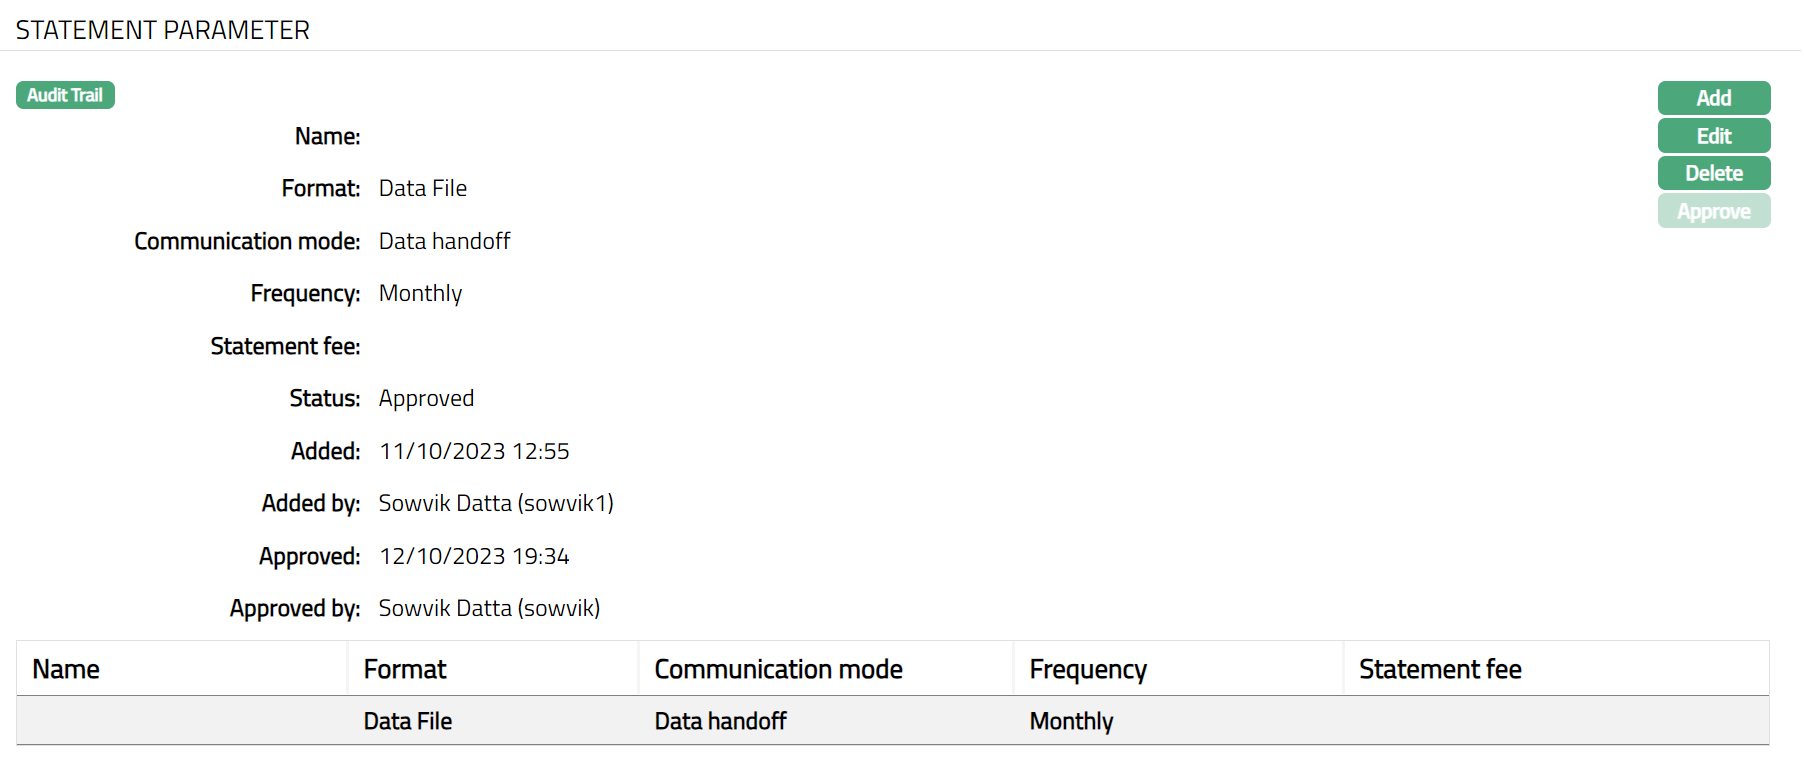Click the greyed-out Approve button

click(1713, 211)
